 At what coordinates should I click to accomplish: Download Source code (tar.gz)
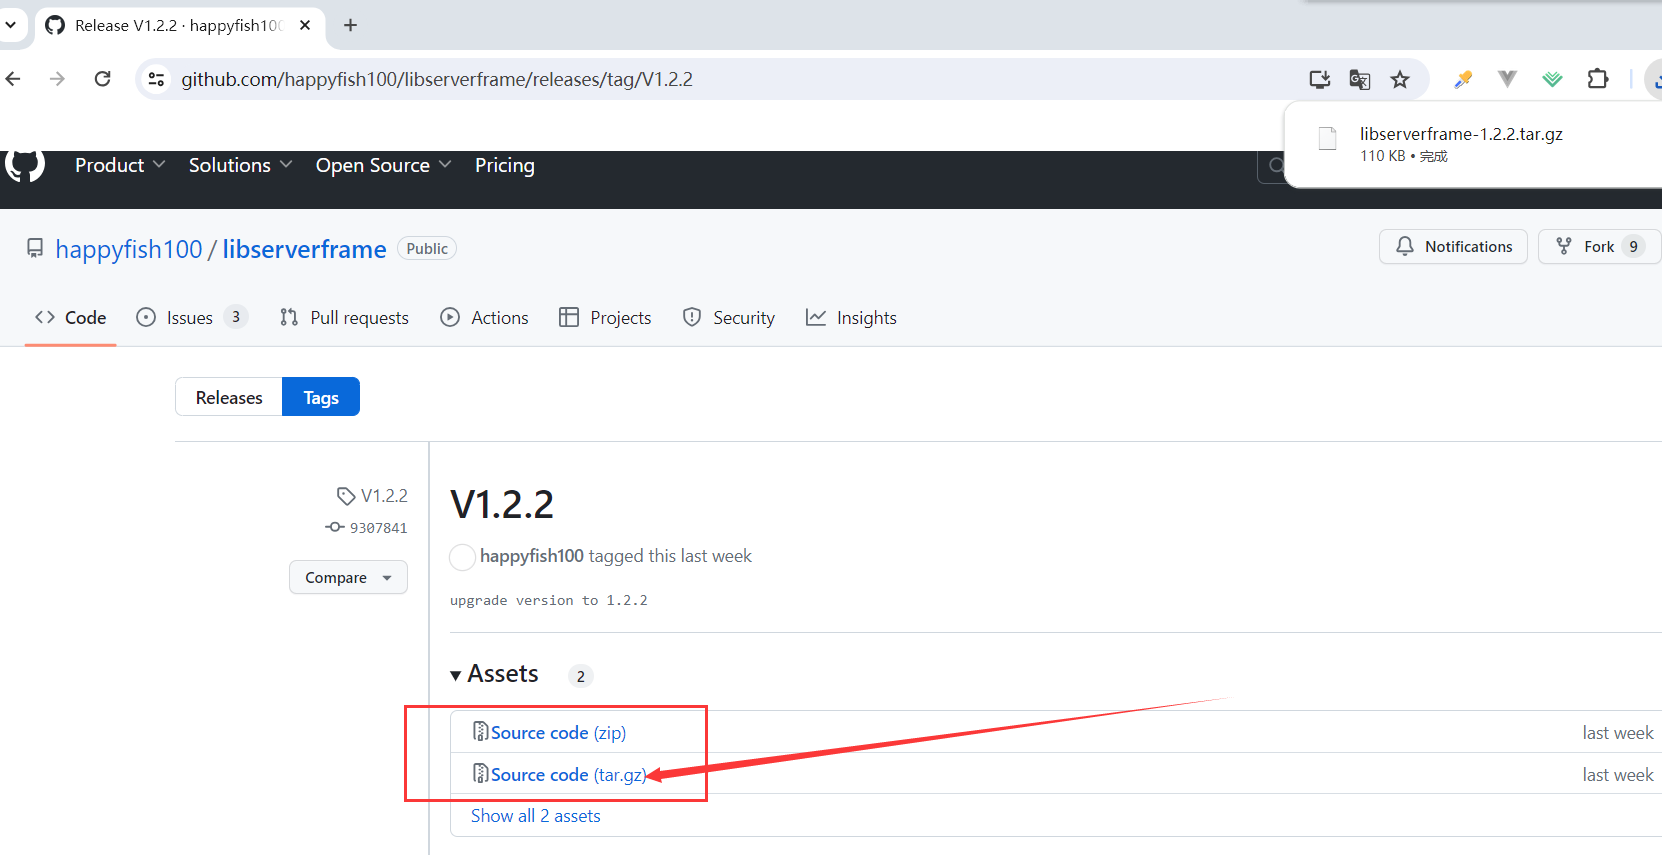[x=568, y=774]
